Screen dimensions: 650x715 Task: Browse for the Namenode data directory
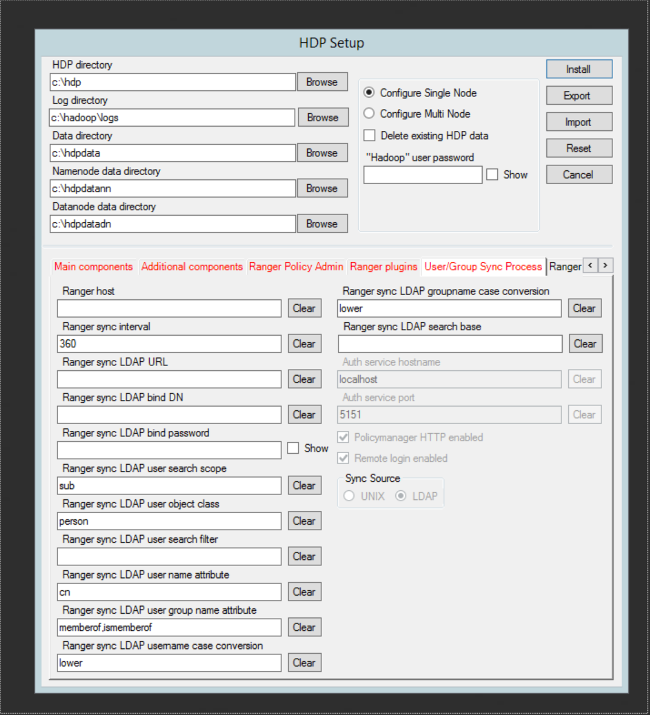322,188
